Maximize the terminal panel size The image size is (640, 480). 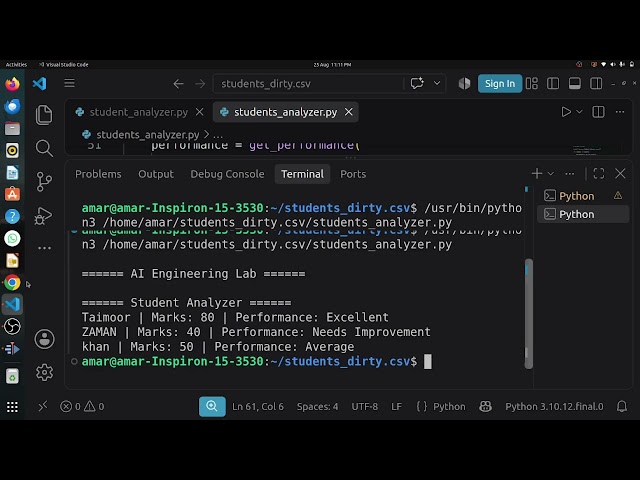click(599, 173)
